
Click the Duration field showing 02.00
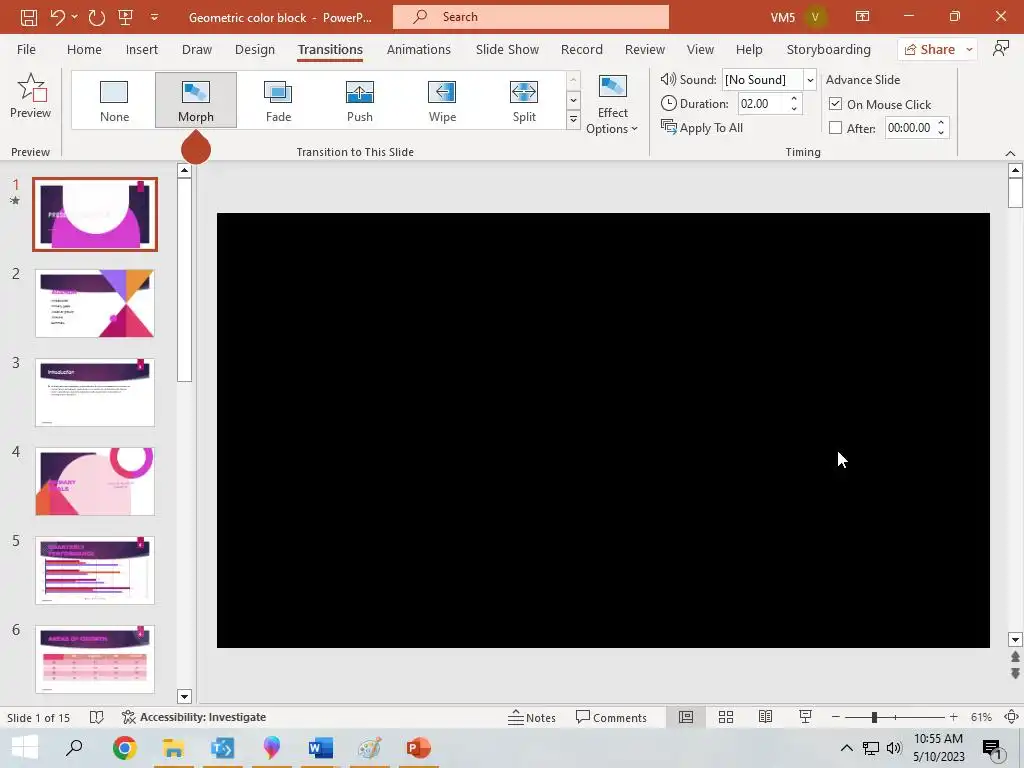pos(763,104)
